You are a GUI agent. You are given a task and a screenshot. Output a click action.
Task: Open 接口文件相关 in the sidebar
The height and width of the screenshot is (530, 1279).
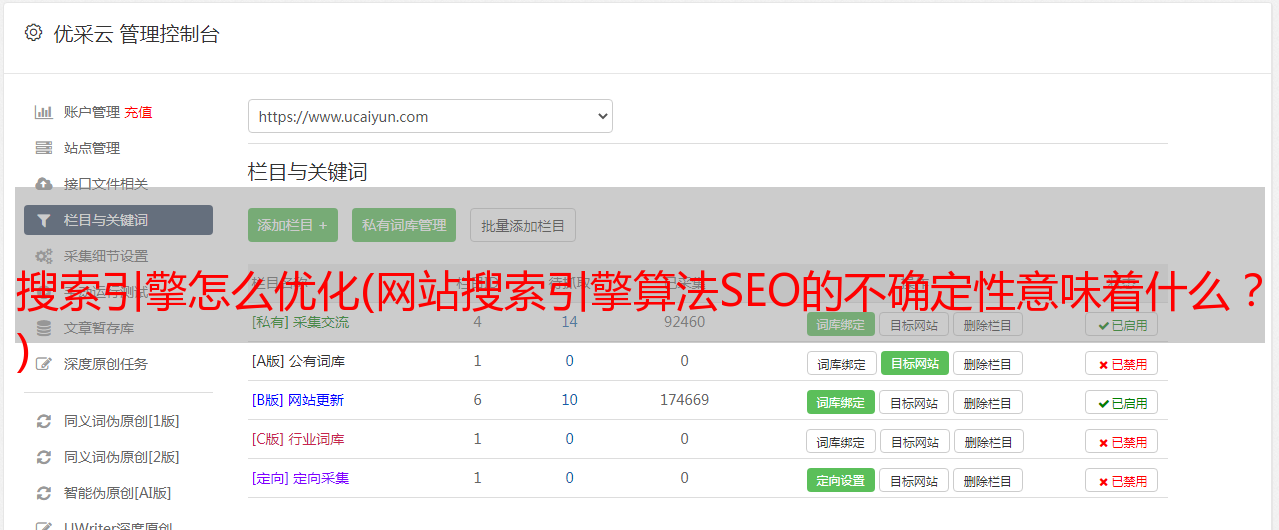click(x=106, y=184)
